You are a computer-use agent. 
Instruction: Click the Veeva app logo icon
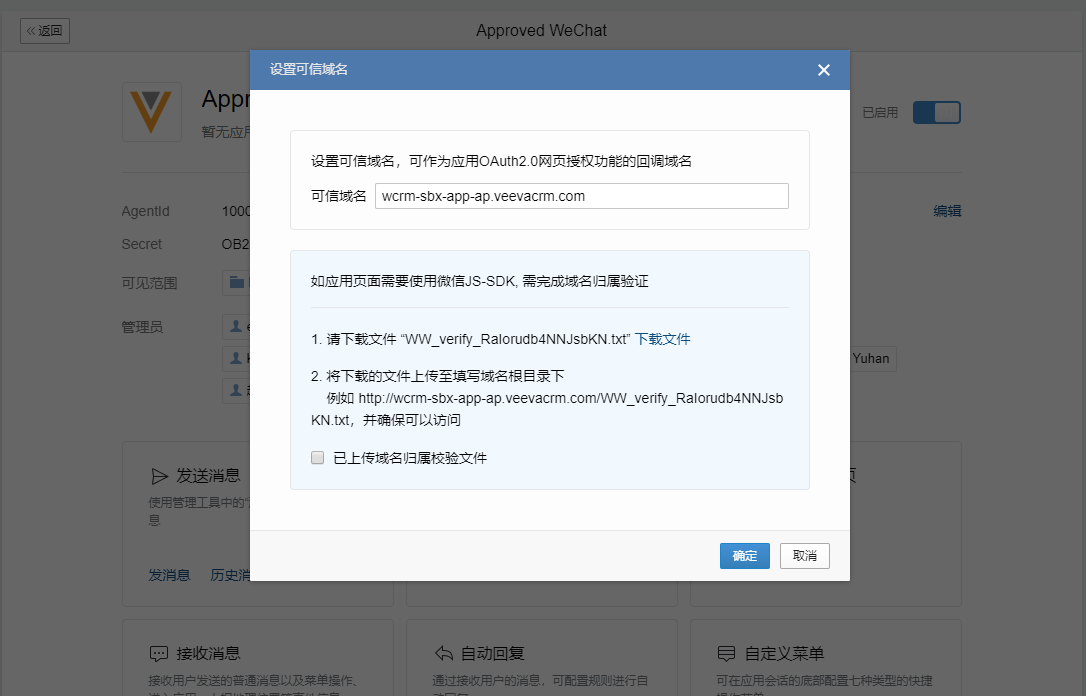point(152,111)
